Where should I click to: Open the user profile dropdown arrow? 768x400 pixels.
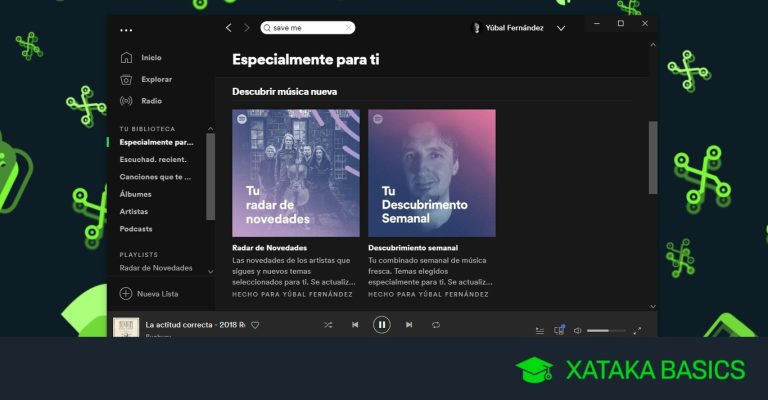(x=561, y=28)
